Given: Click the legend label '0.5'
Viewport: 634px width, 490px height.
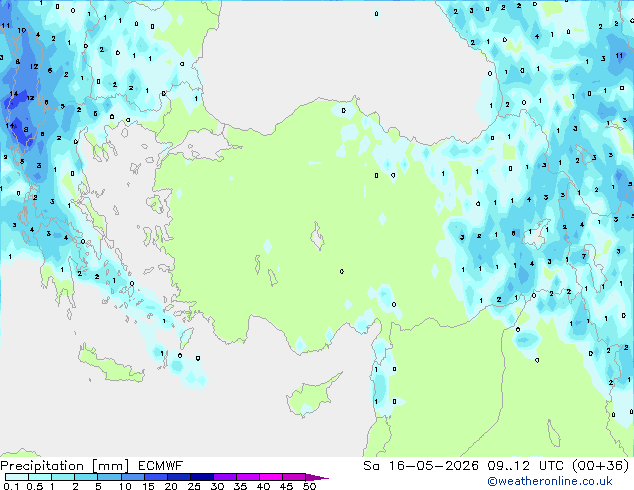Looking at the screenshot, I should 34,486.
